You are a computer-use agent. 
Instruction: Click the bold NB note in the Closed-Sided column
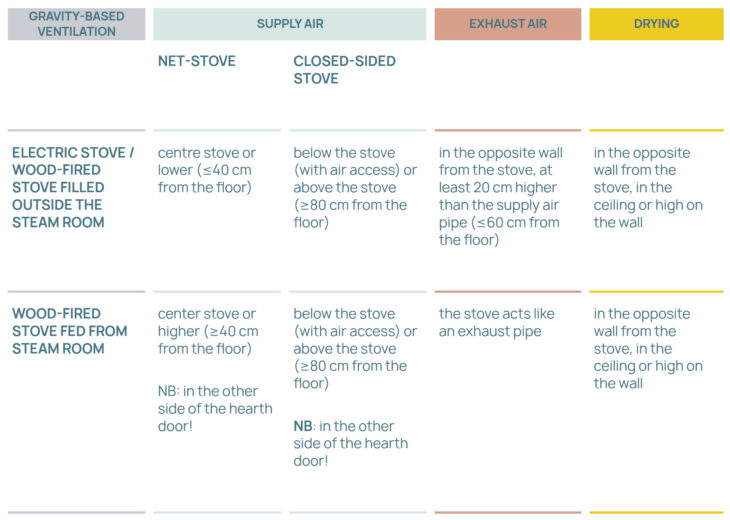[x=350, y=443]
